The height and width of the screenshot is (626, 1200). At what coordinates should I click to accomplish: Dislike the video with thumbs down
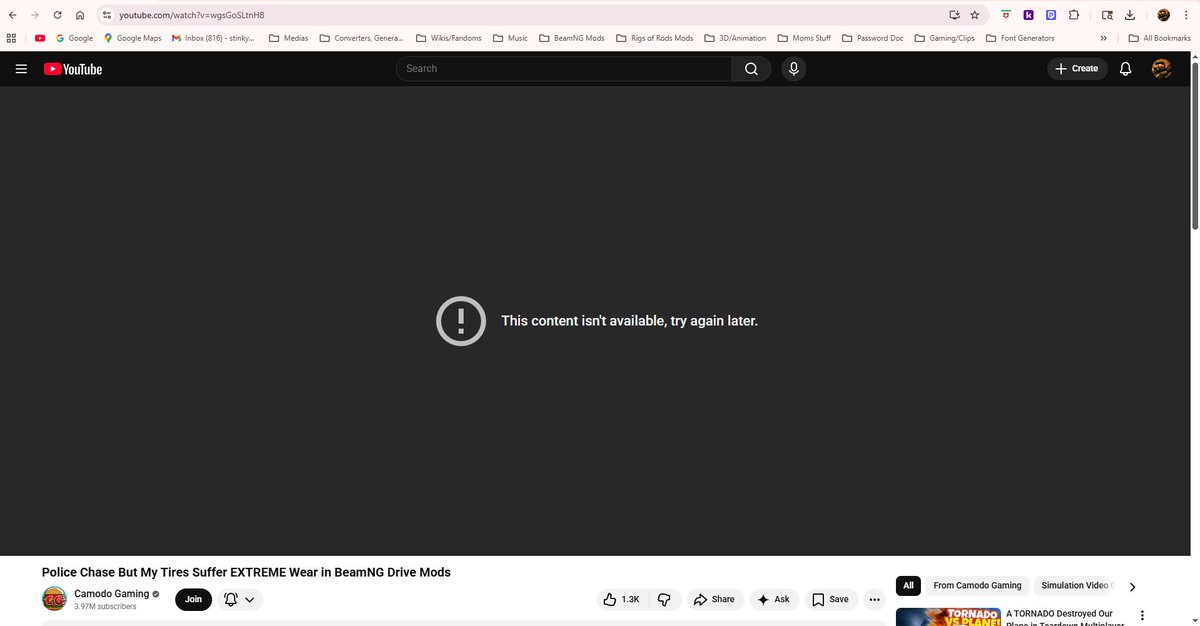(x=664, y=599)
